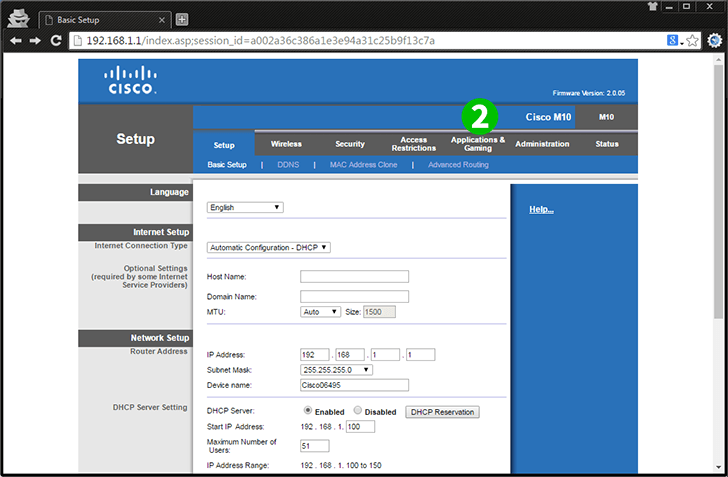
Task: Expand the MTU Auto dropdown
Action: coord(320,312)
